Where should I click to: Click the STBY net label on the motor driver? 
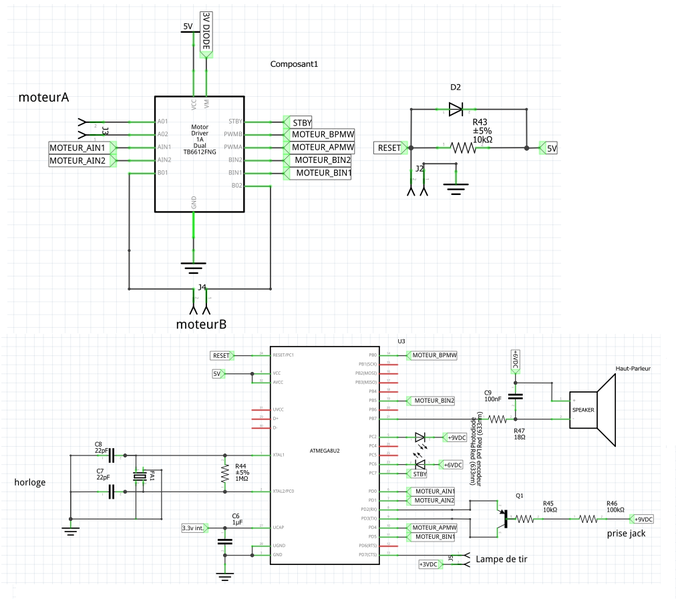(x=302, y=121)
